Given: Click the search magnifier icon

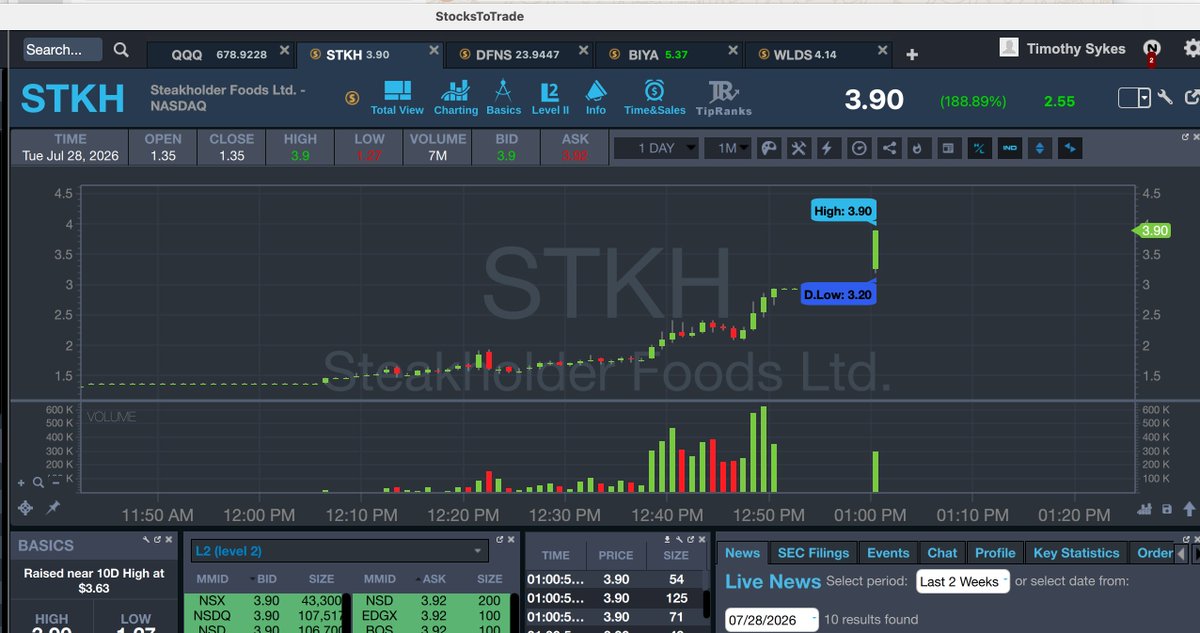Looking at the screenshot, I should point(121,49).
